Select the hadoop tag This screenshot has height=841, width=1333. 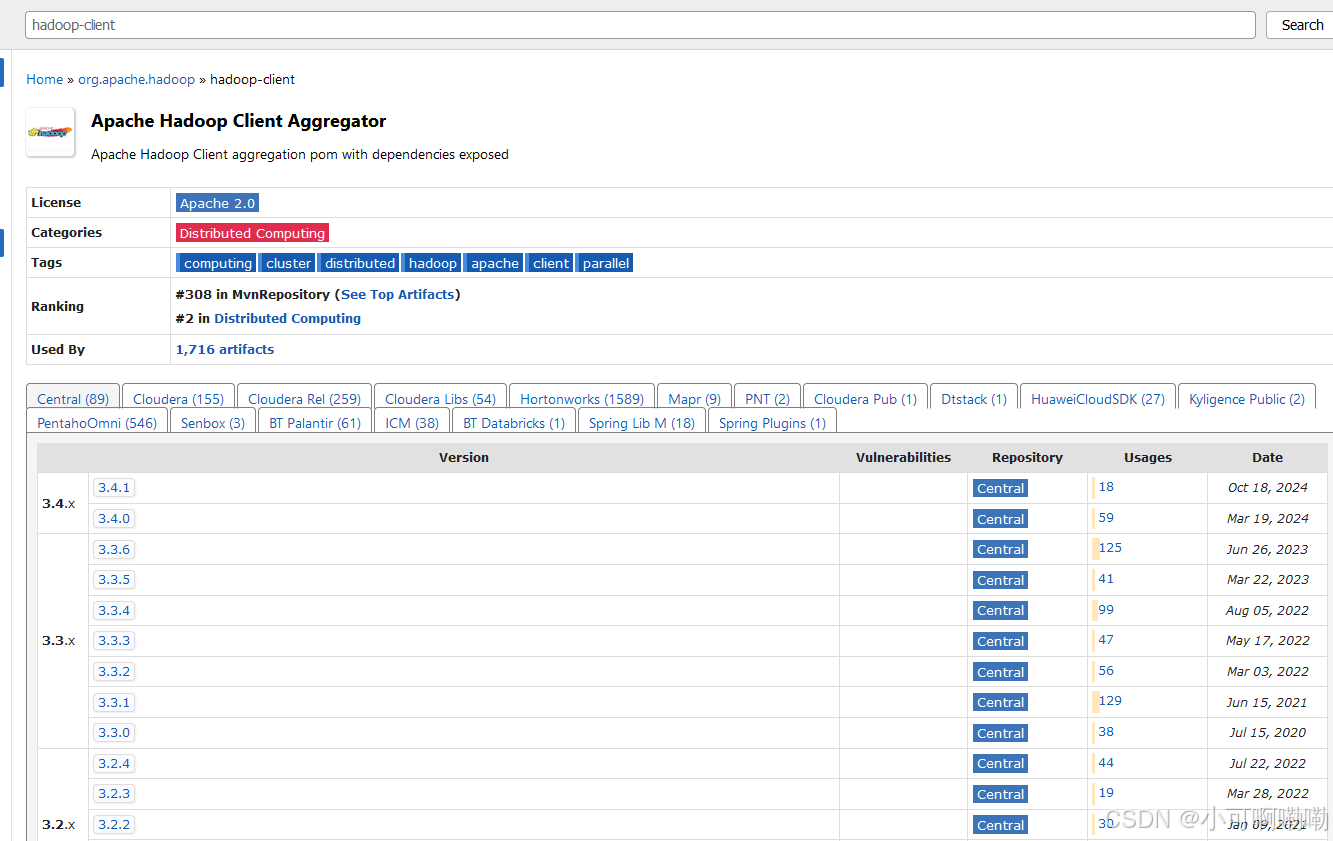coord(432,263)
